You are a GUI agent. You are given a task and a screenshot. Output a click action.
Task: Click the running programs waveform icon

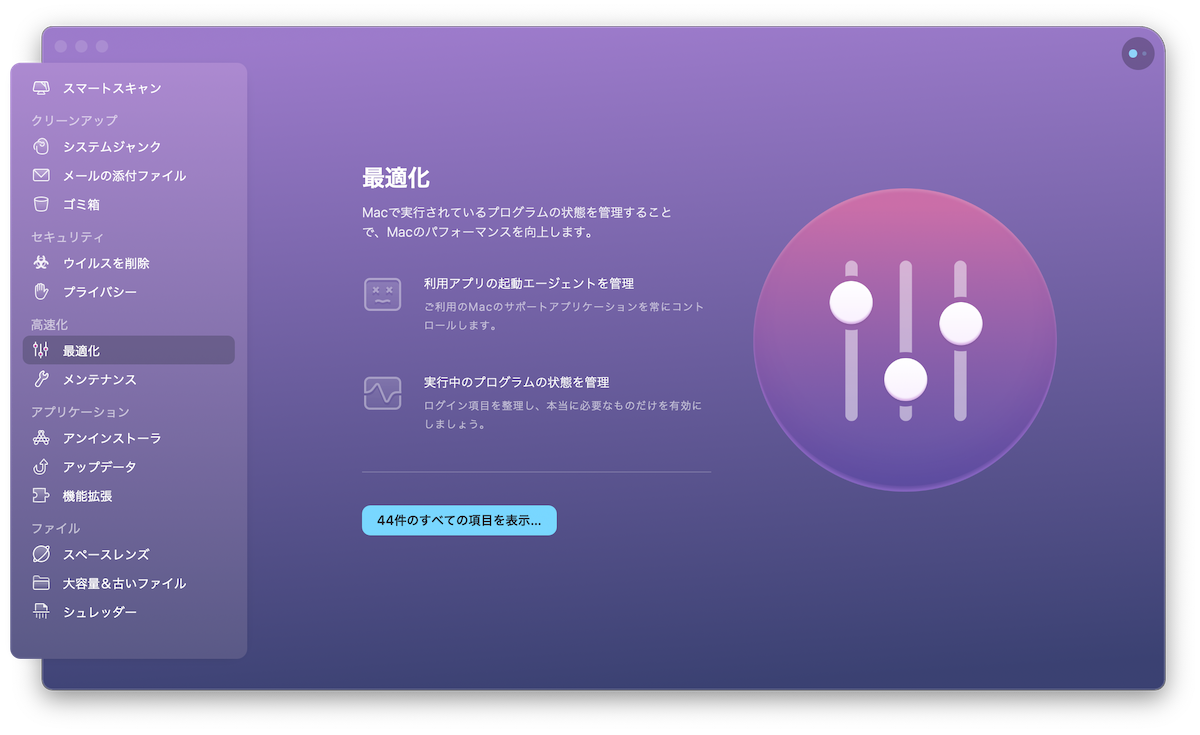click(382, 393)
